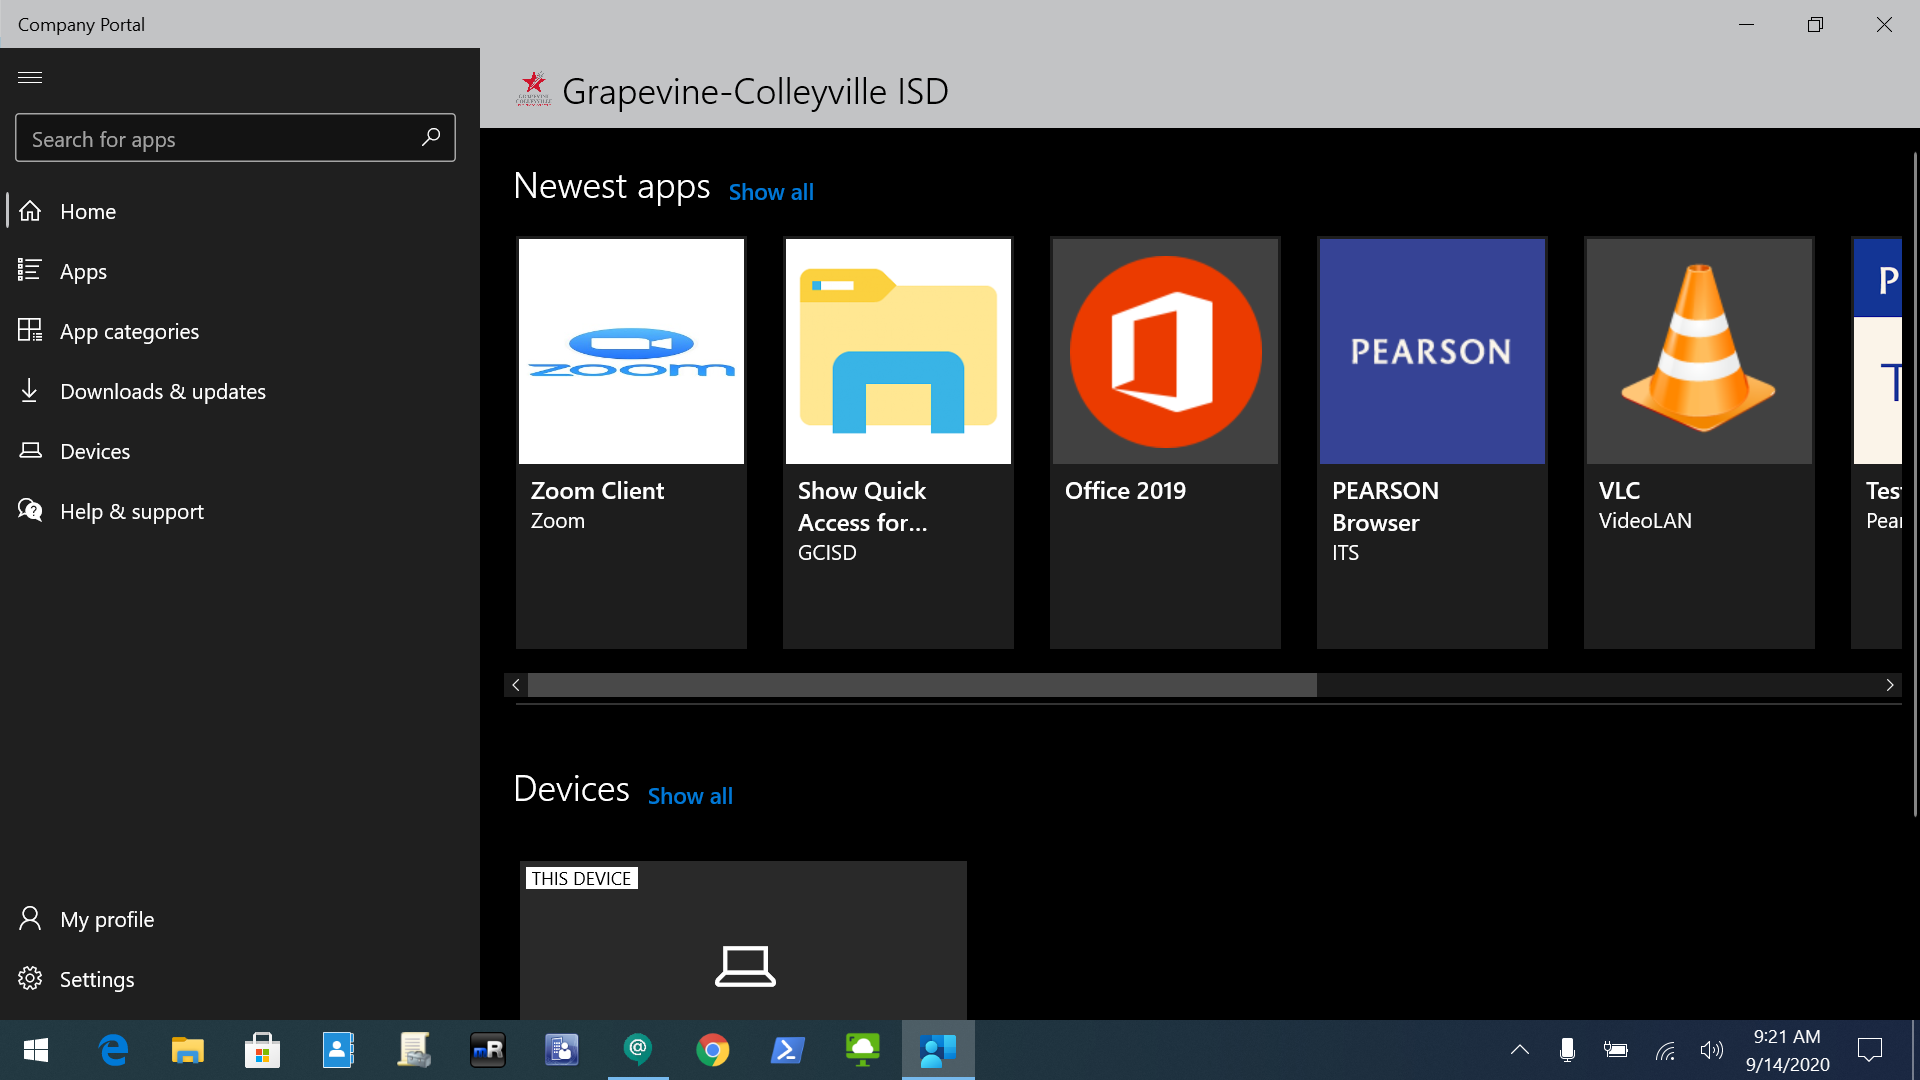Open Help & support section
Viewport: 1920px width, 1080px height.
[131, 511]
